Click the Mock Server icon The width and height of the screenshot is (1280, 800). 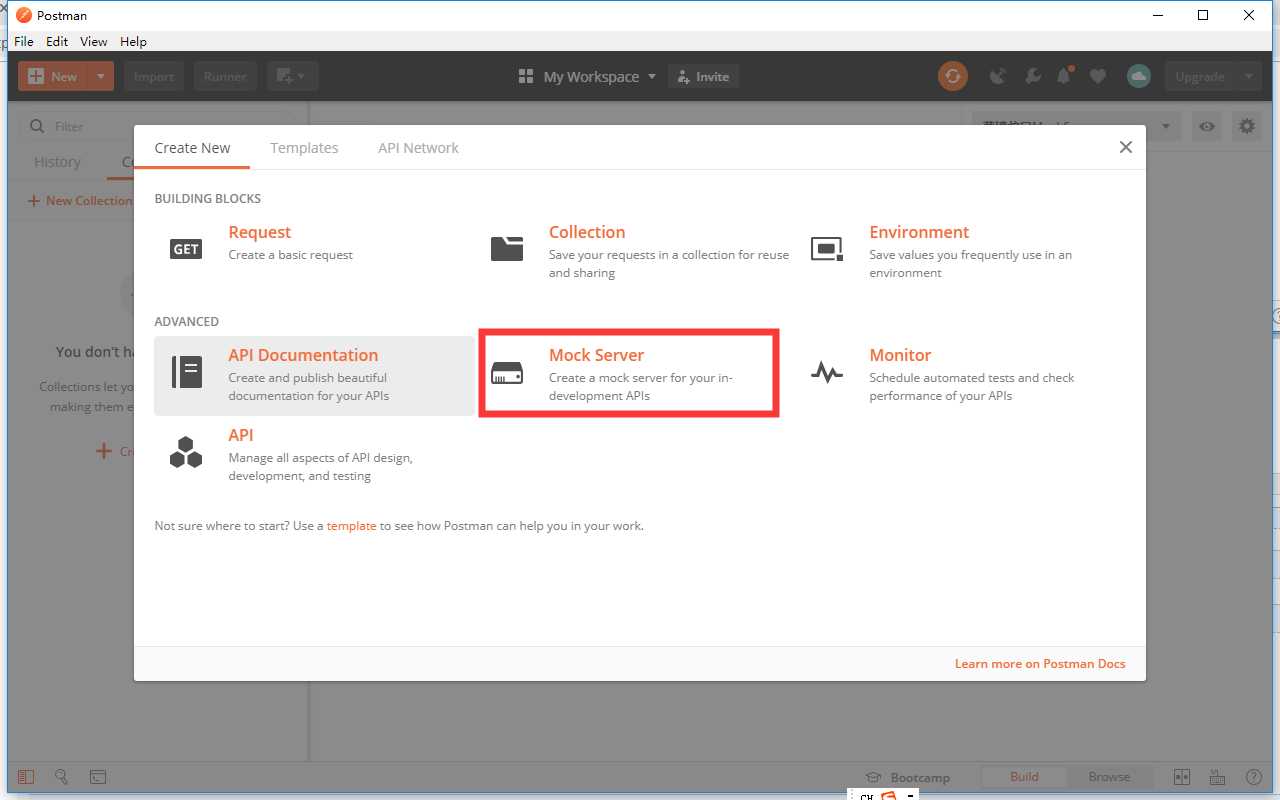tap(507, 374)
